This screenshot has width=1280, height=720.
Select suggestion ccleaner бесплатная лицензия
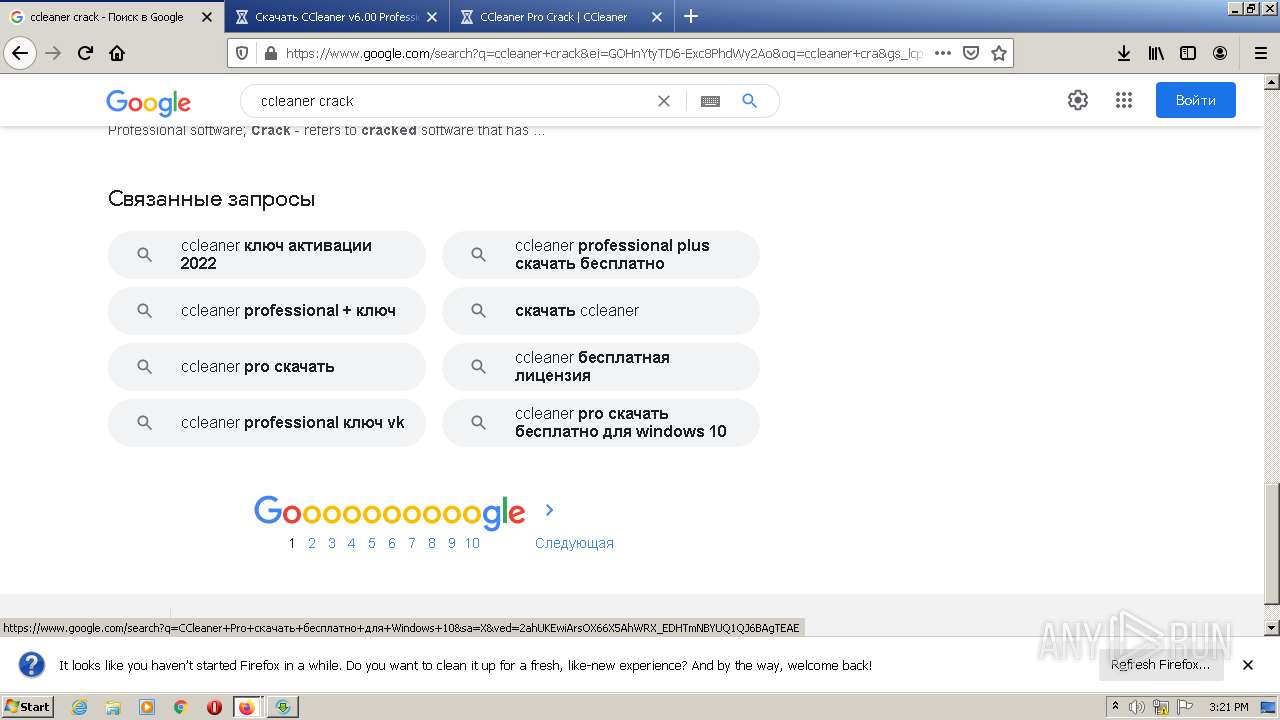601,367
